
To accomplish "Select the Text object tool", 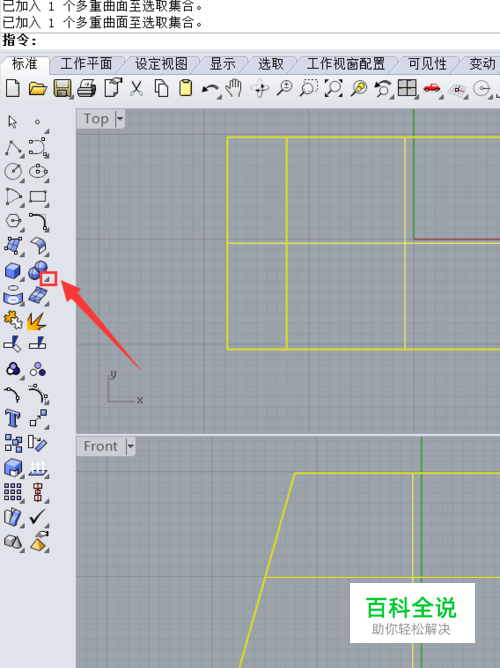I will point(13,419).
